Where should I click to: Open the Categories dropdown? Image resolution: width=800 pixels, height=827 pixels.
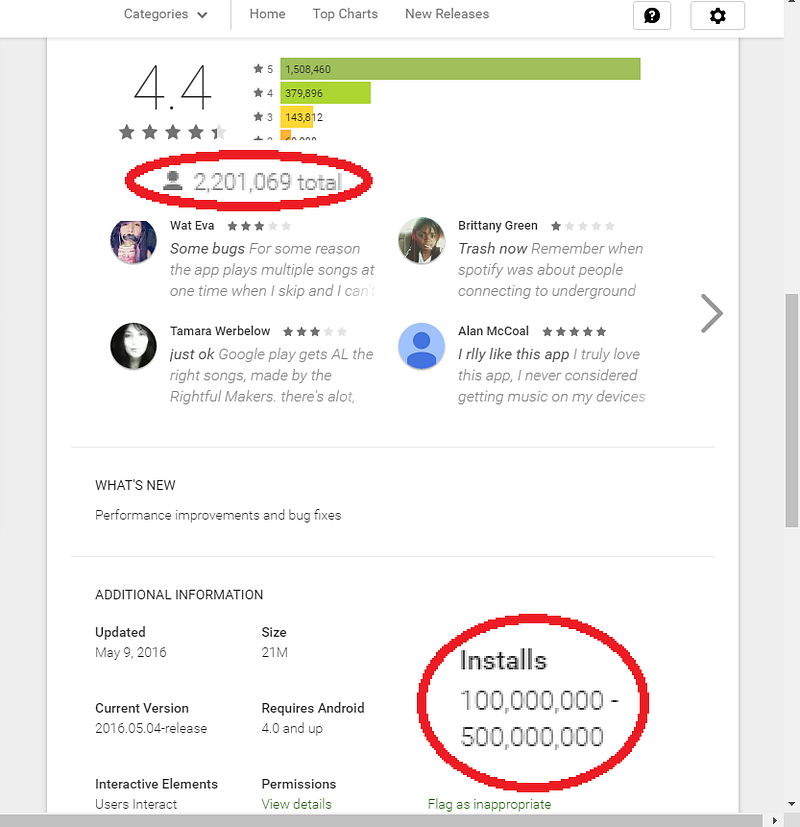pos(165,14)
